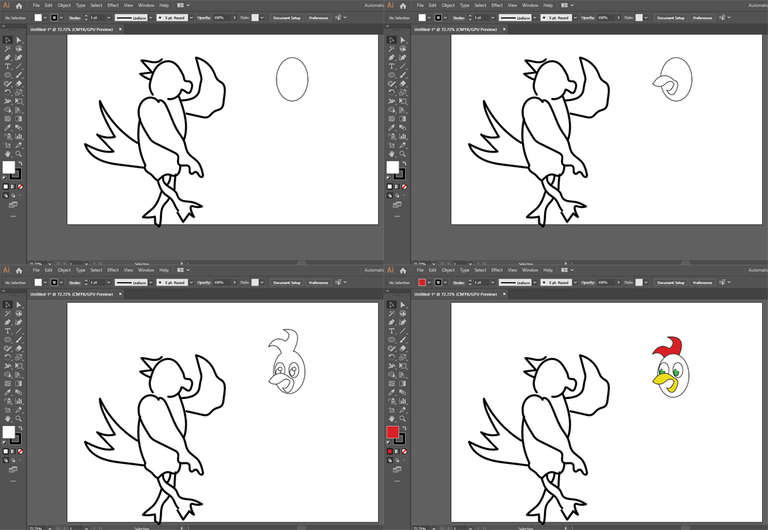Viewport: 768px width, 530px height.
Task: Open Edit Toolbar dots in the plain-oval window
Action: point(13,216)
